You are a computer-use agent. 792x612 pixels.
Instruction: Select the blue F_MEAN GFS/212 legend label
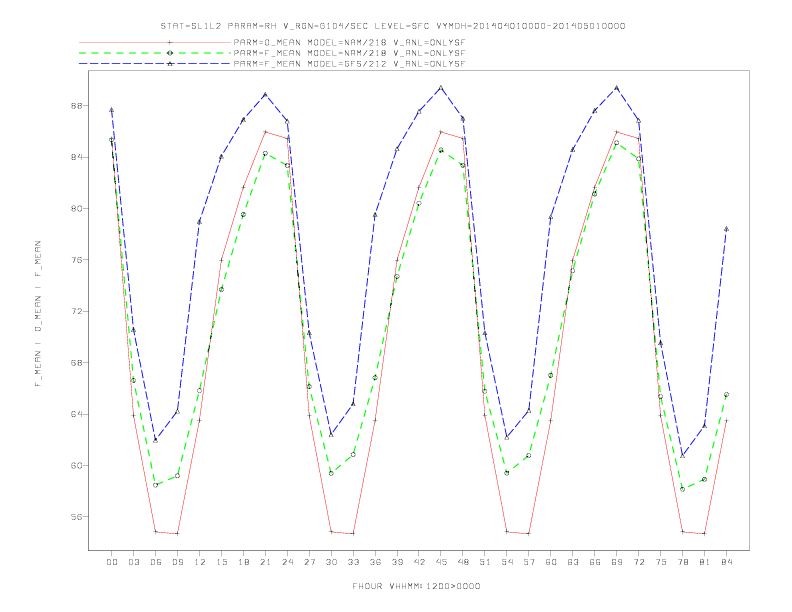(349, 64)
